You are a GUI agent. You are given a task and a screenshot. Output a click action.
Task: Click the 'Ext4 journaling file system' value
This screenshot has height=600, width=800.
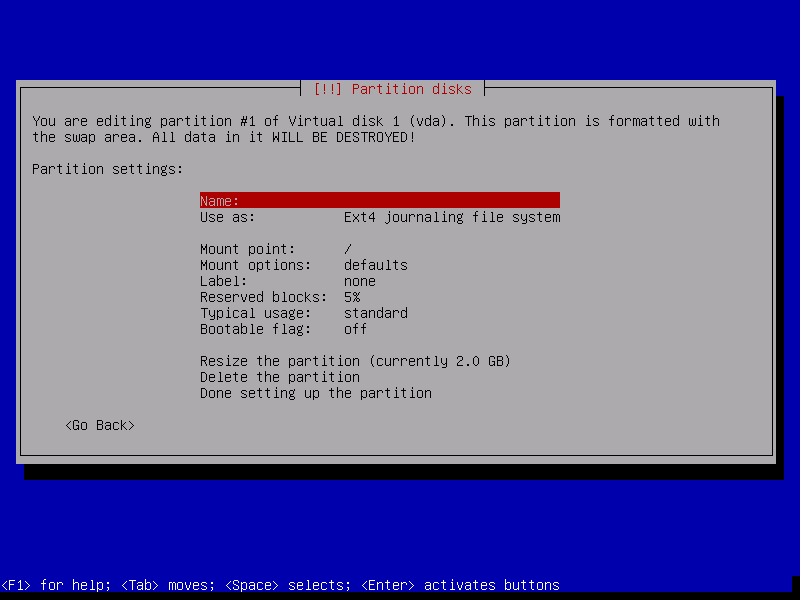point(452,217)
